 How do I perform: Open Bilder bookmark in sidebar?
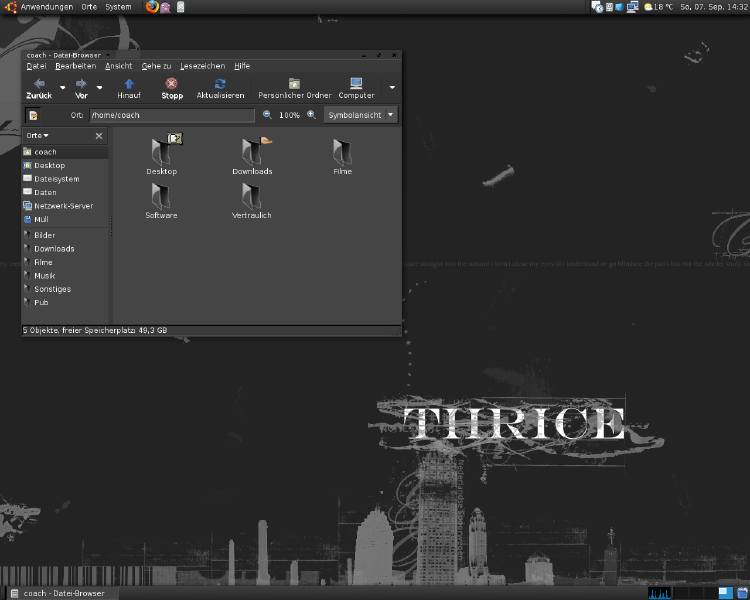(x=65, y=235)
